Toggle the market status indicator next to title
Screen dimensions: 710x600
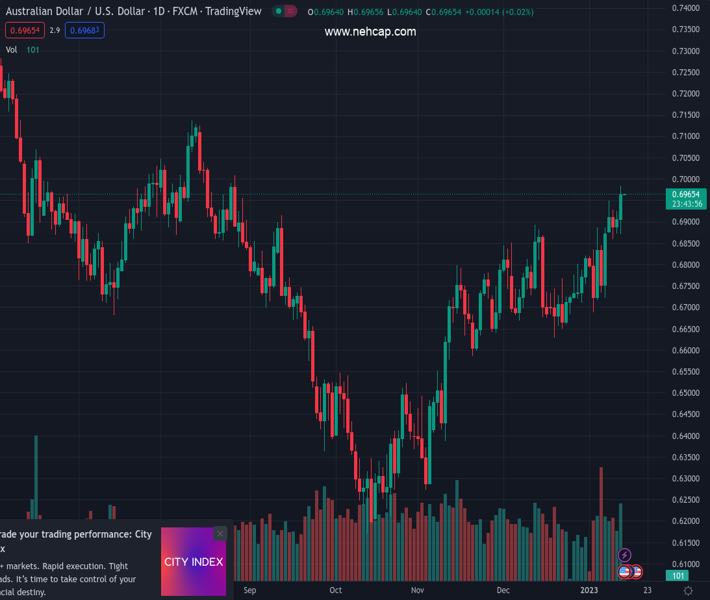(x=285, y=12)
